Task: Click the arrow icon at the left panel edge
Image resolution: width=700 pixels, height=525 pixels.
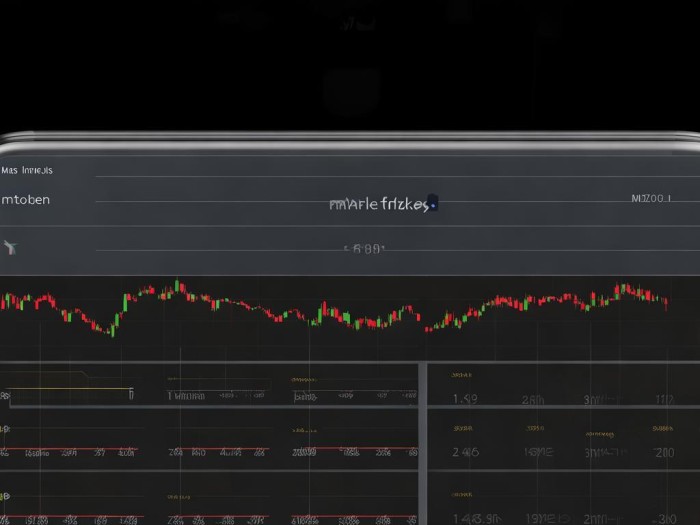Action: [11, 246]
